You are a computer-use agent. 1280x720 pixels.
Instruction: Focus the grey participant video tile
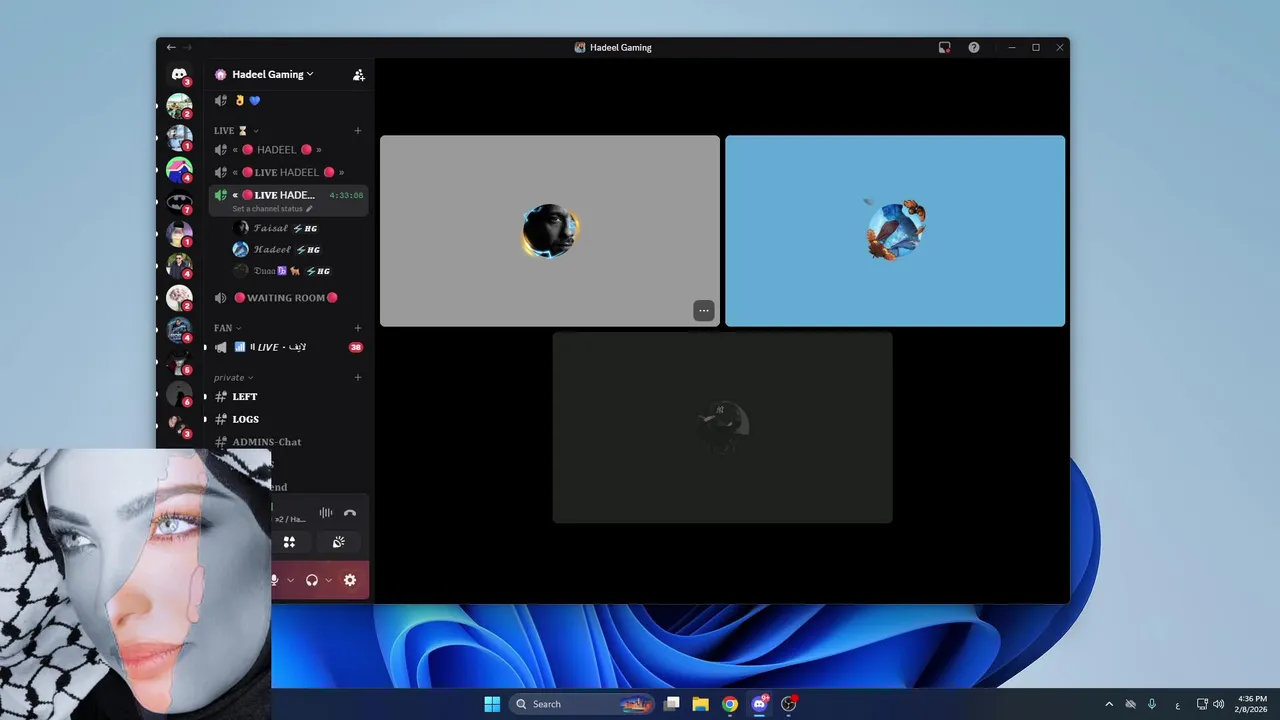(x=550, y=231)
